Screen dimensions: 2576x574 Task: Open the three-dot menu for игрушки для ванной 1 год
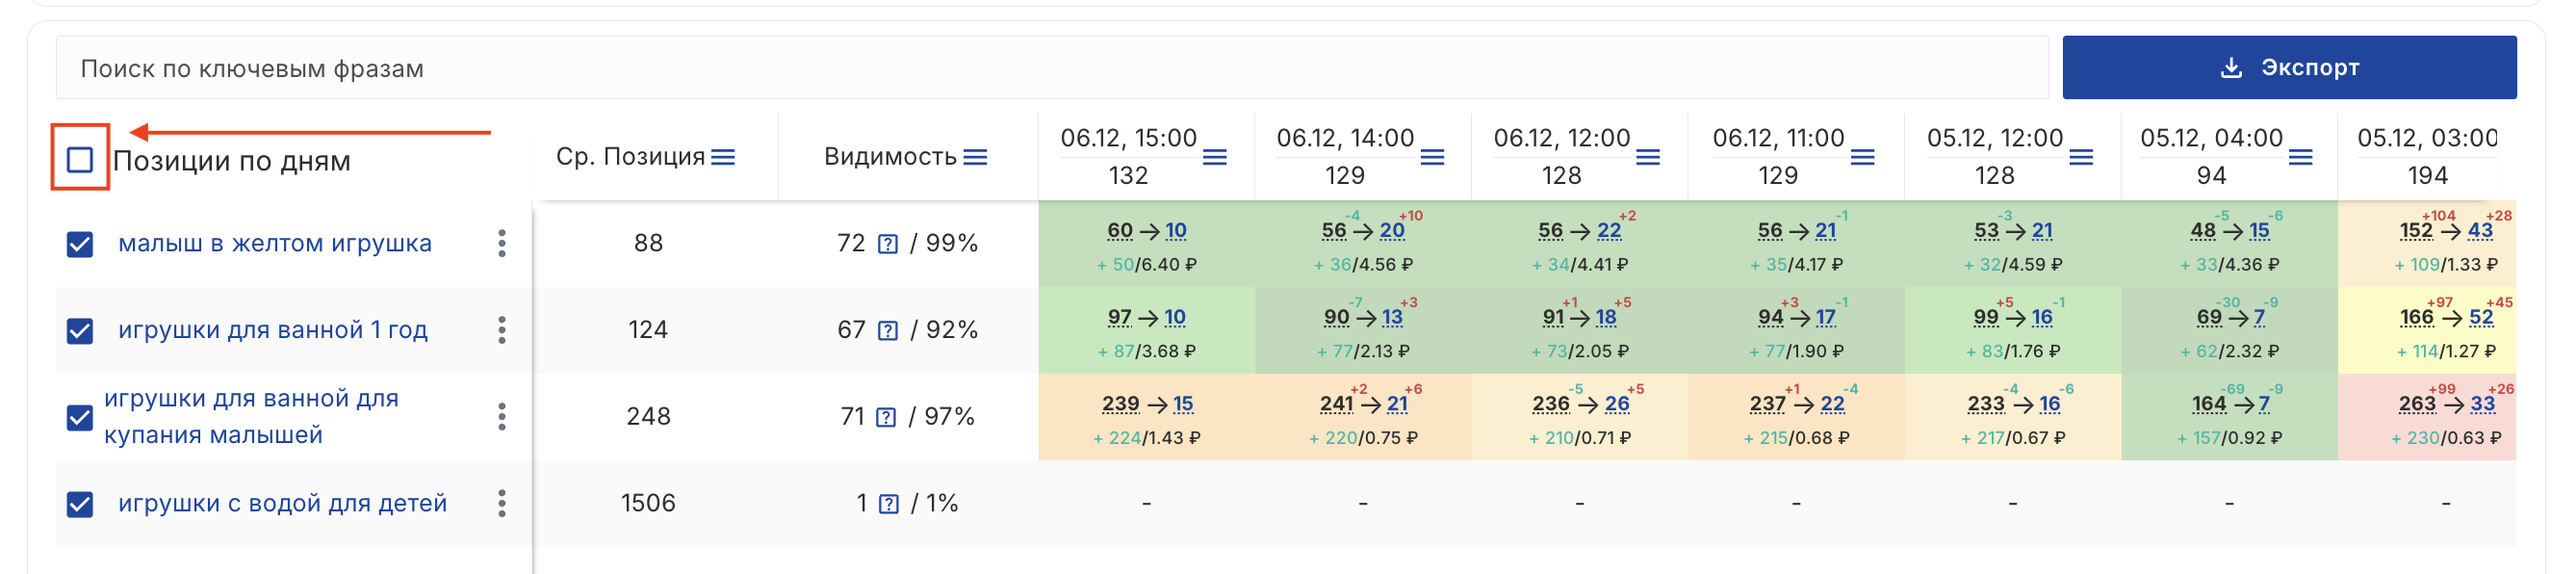[502, 330]
